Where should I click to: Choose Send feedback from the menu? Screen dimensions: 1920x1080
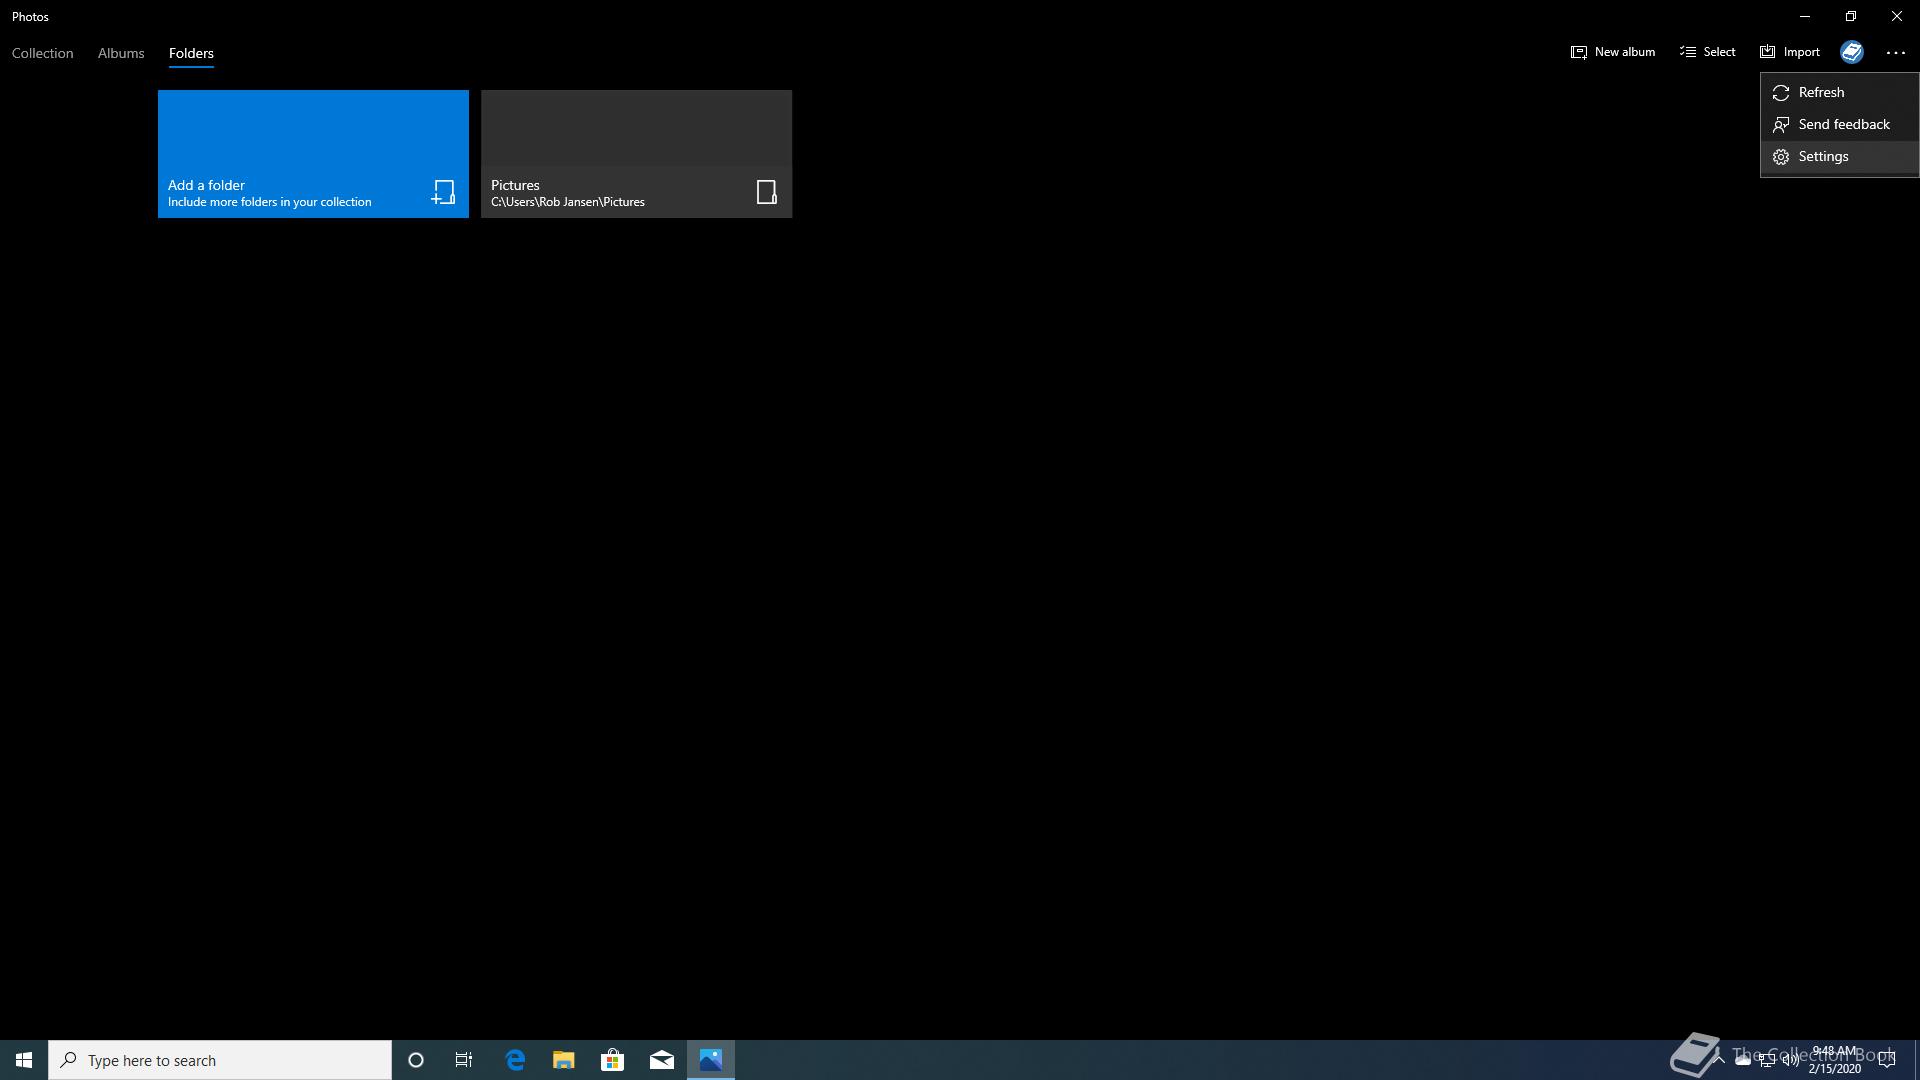point(1843,124)
